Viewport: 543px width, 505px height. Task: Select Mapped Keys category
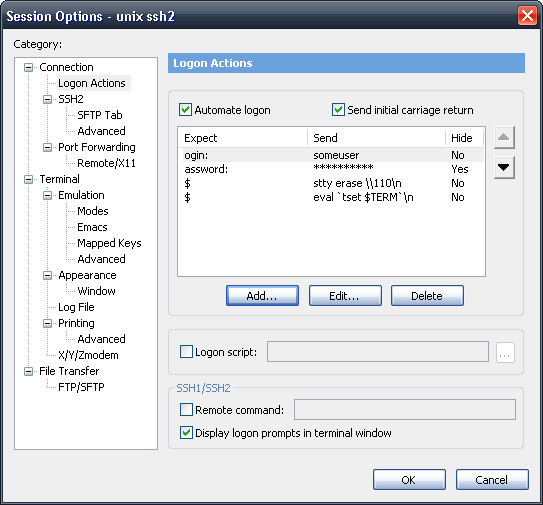point(109,243)
